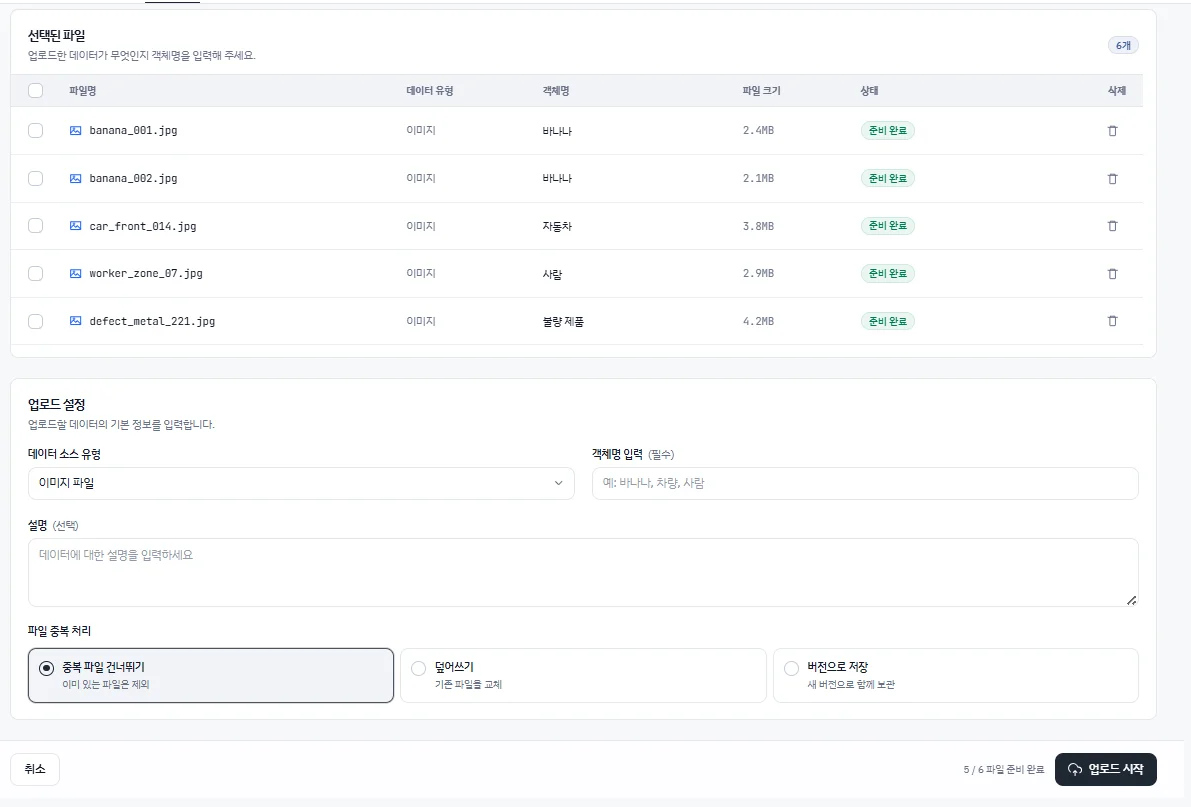Viewport: 1191px width, 807px height.
Task: Click the 3.8MB file size value
Action: pos(758,226)
